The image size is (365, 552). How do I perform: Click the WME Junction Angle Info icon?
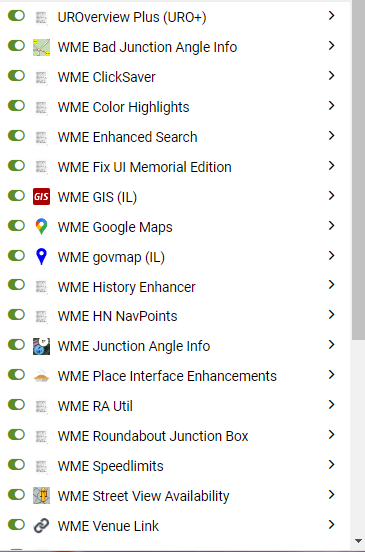(41, 346)
